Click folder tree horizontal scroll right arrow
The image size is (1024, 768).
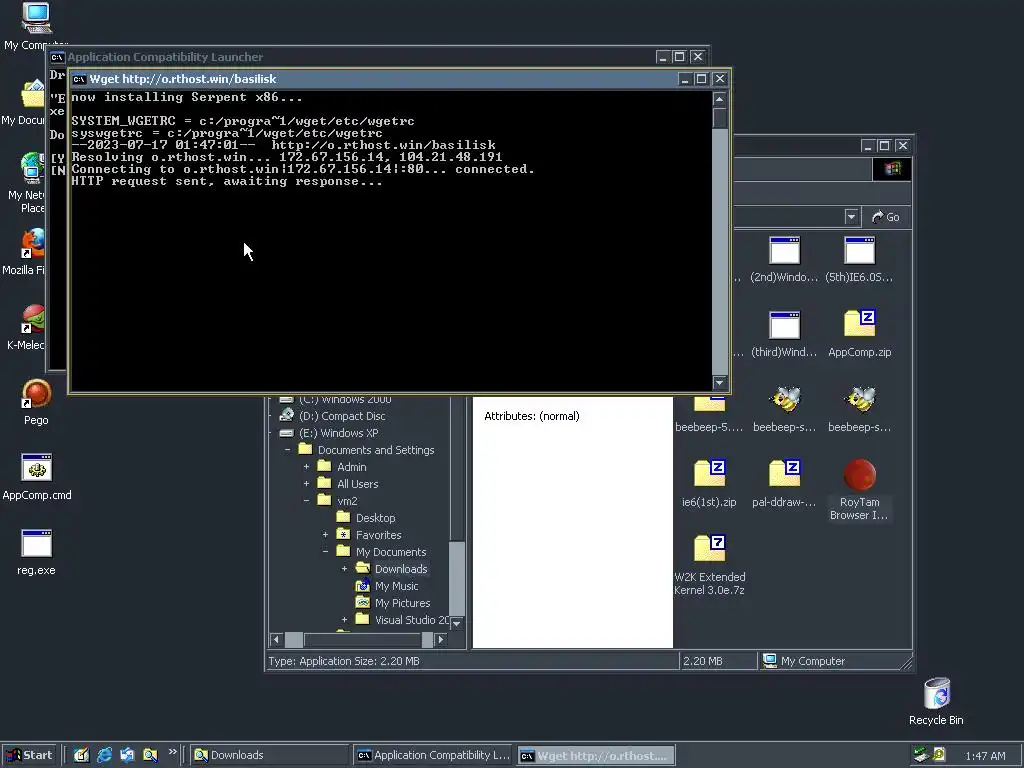(441, 639)
